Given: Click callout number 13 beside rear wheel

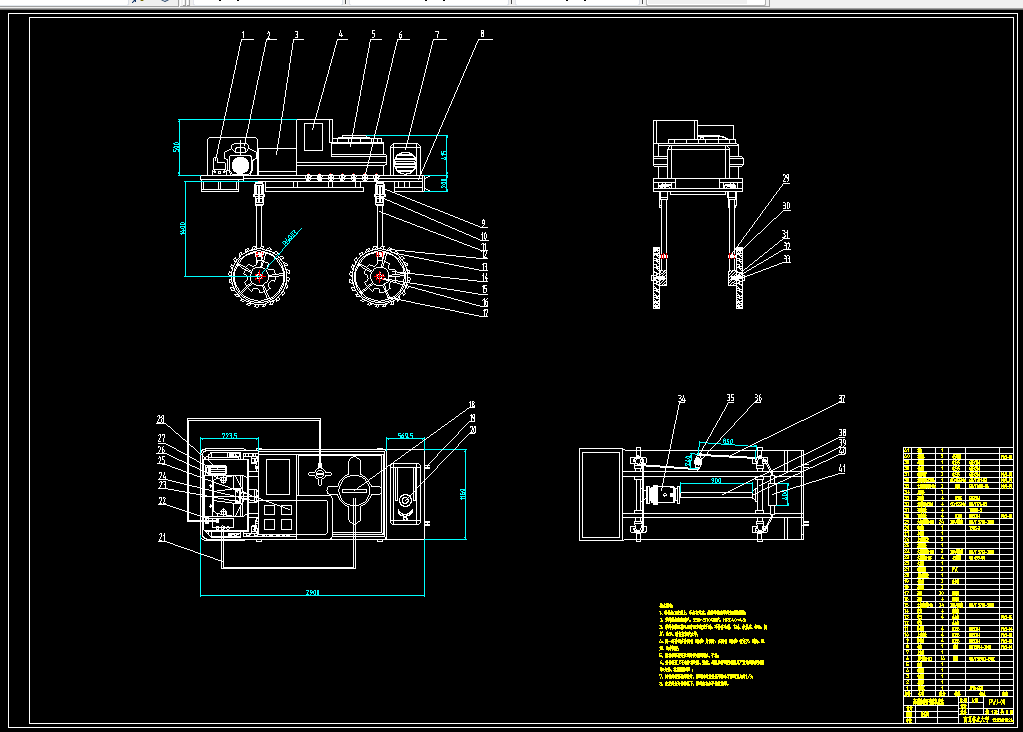Looking at the screenshot, I should pyautogui.click(x=485, y=267).
